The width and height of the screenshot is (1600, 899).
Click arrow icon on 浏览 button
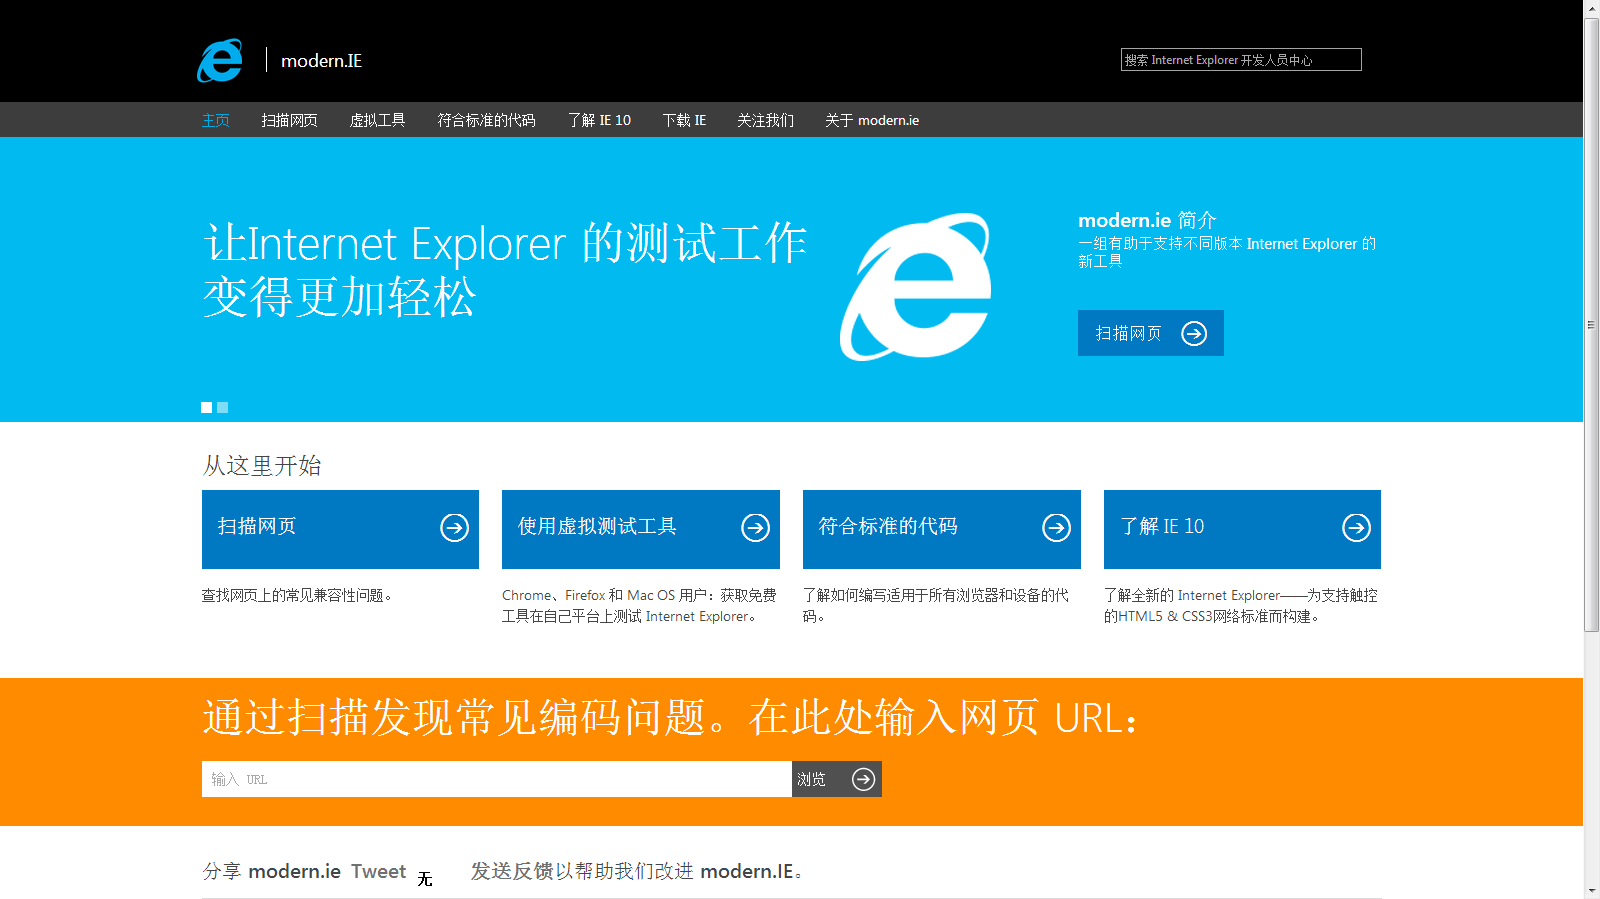pos(863,779)
